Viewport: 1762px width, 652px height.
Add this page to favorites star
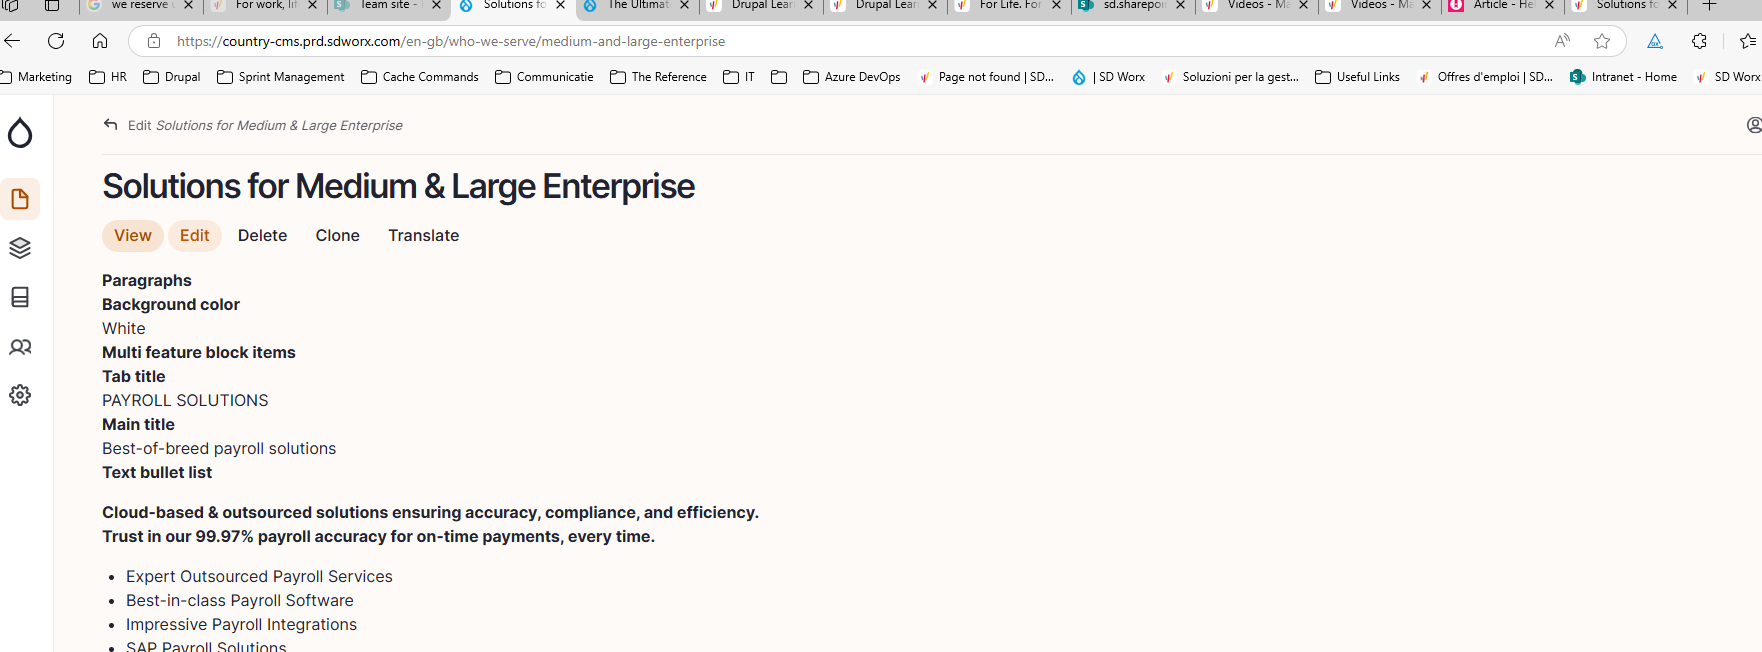[1602, 41]
